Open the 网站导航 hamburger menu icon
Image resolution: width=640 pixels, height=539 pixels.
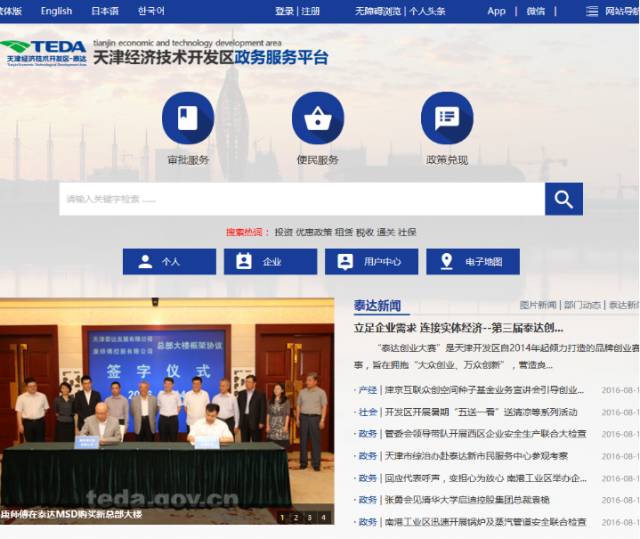point(592,11)
